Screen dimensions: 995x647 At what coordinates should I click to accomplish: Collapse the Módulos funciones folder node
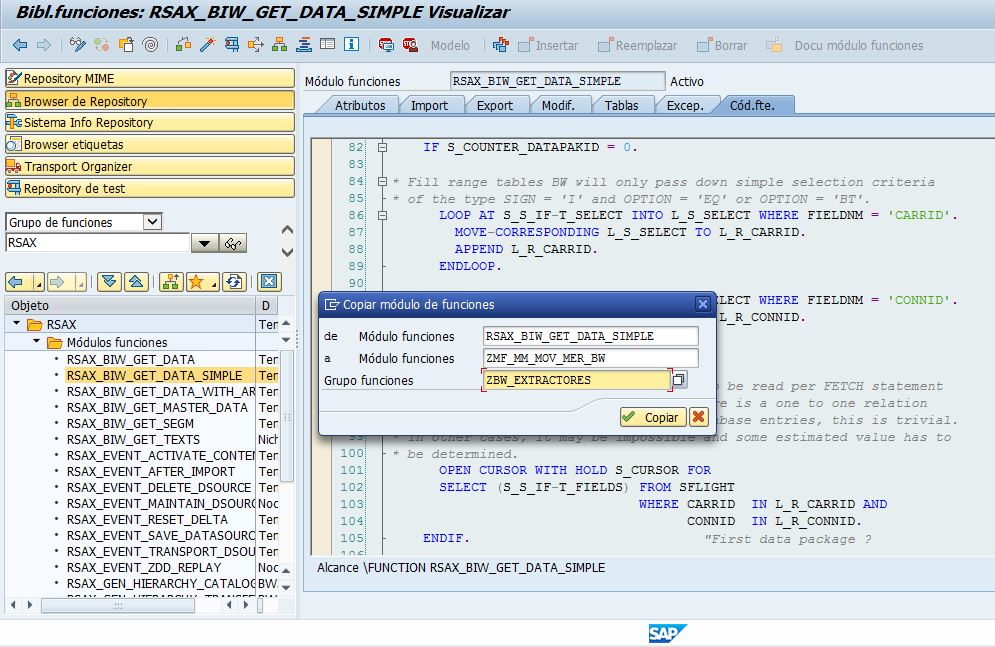tap(36, 341)
